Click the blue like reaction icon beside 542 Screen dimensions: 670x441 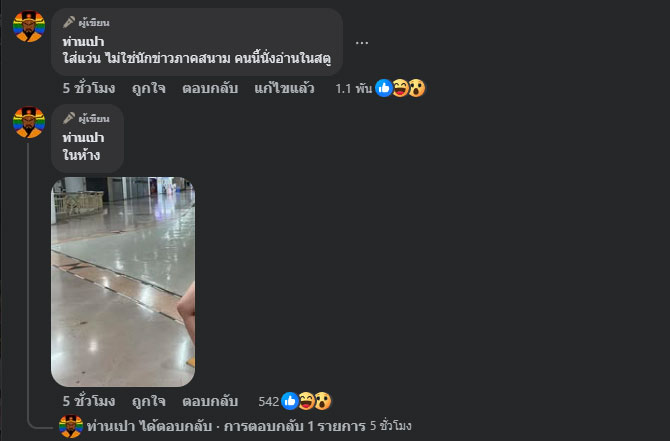(290, 401)
